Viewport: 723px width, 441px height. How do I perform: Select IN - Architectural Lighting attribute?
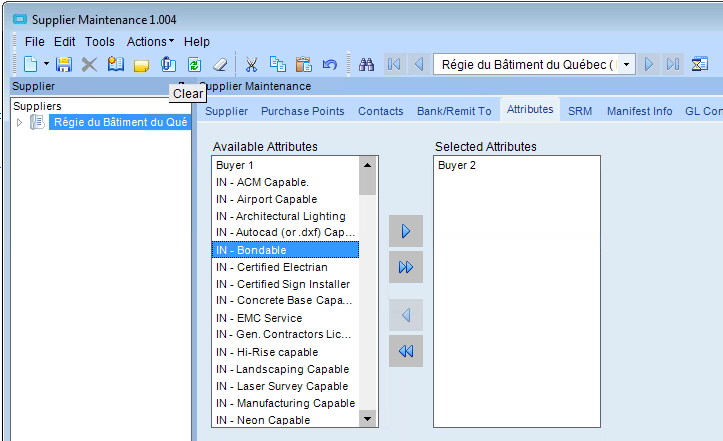tap(285, 216)
